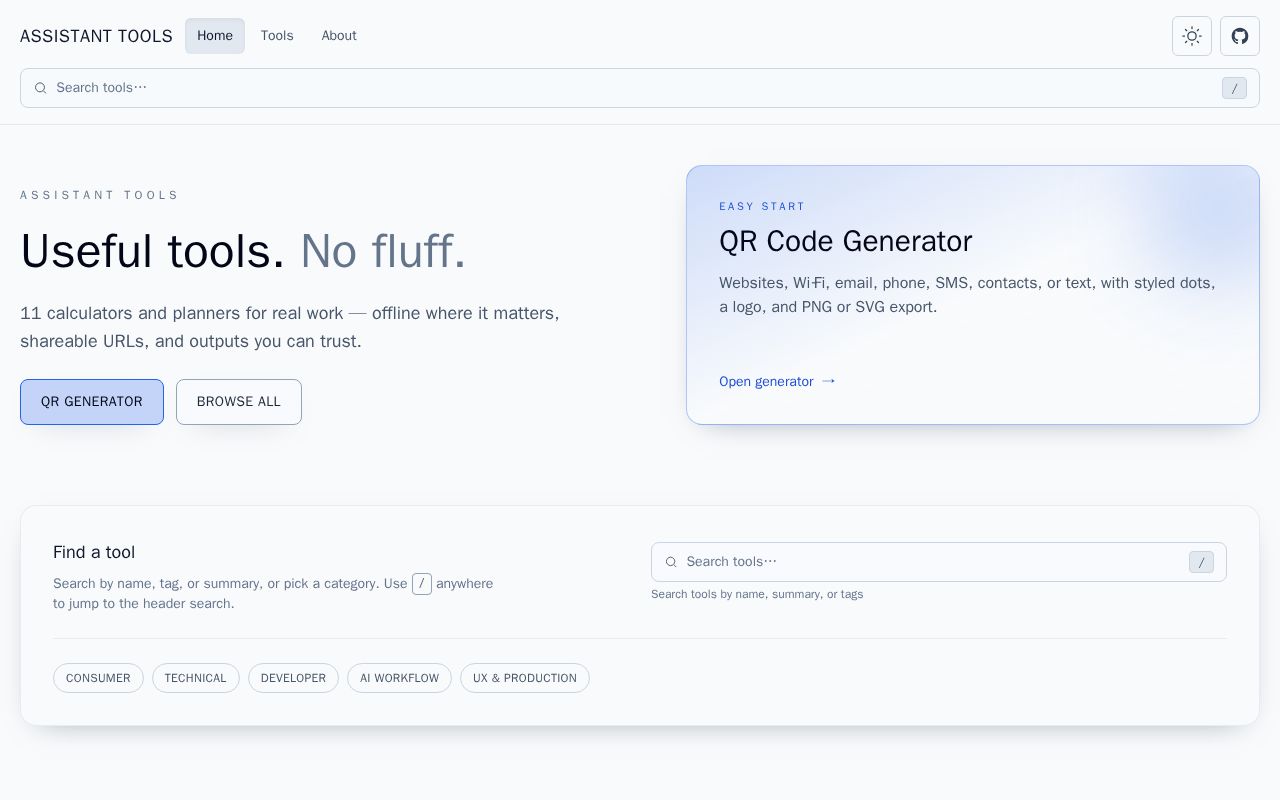Select the DEVELOPER category chip
The height and width of the screenshot is (800, 1280).
(293, 678)
